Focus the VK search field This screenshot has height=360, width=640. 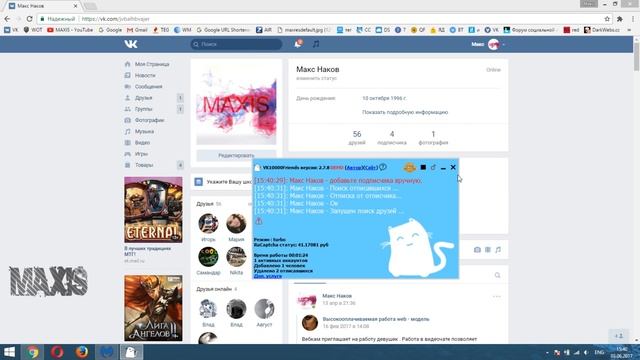coord(236,44)
